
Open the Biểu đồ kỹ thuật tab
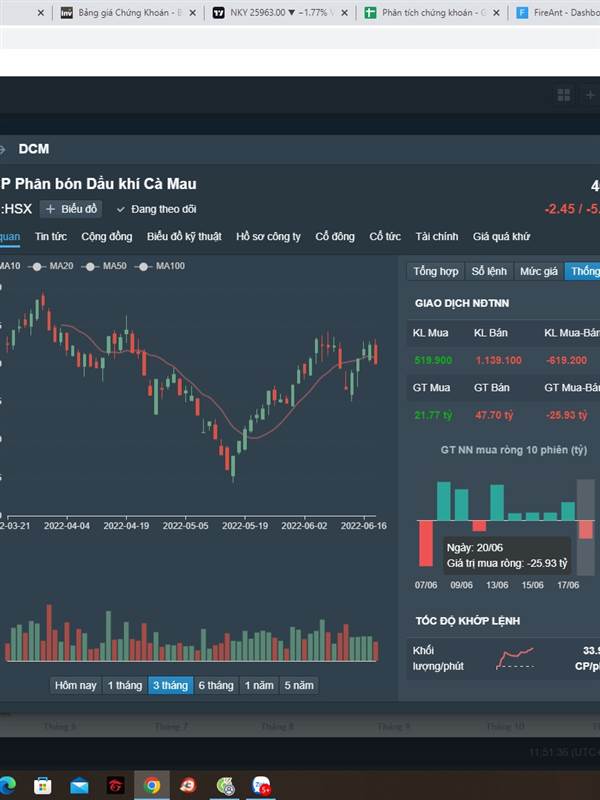184,236
